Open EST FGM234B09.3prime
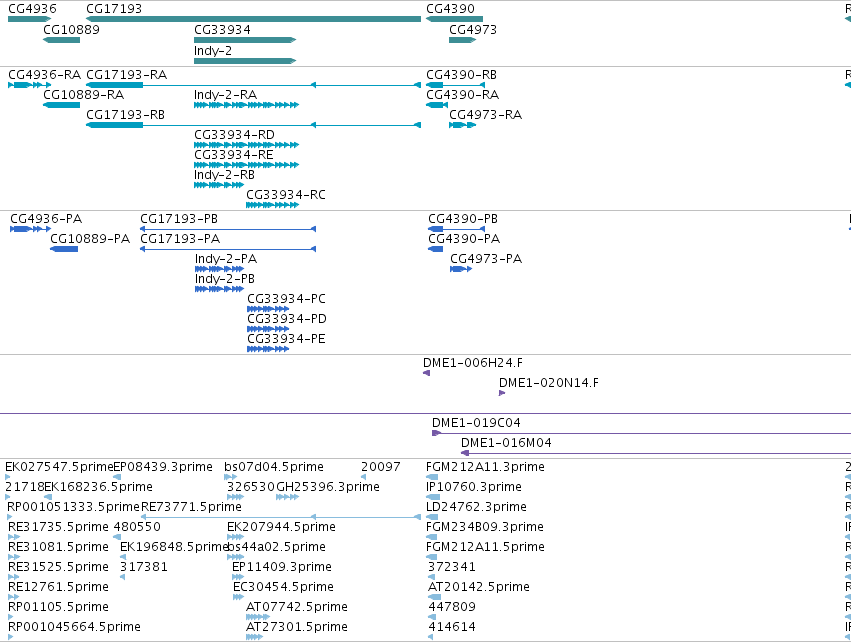The height and width of the screenshot is (642, 851). (485, 527)
